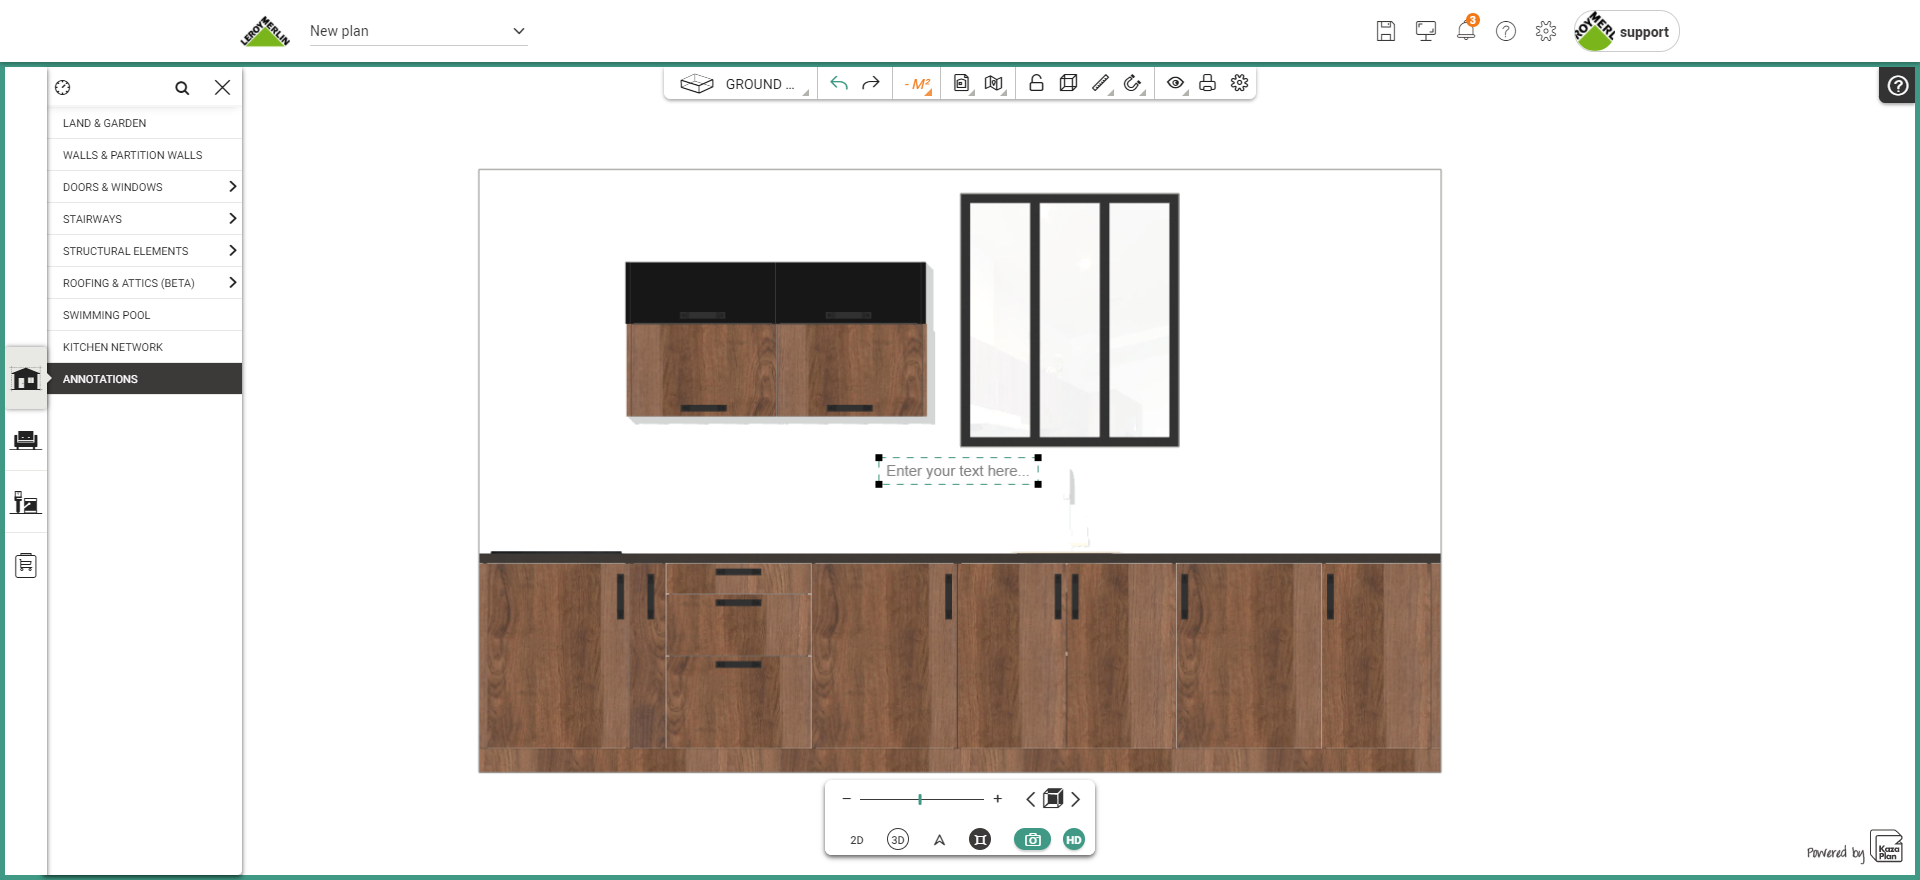
Task: Open the eye visibility options
Action: point(1176,84)
